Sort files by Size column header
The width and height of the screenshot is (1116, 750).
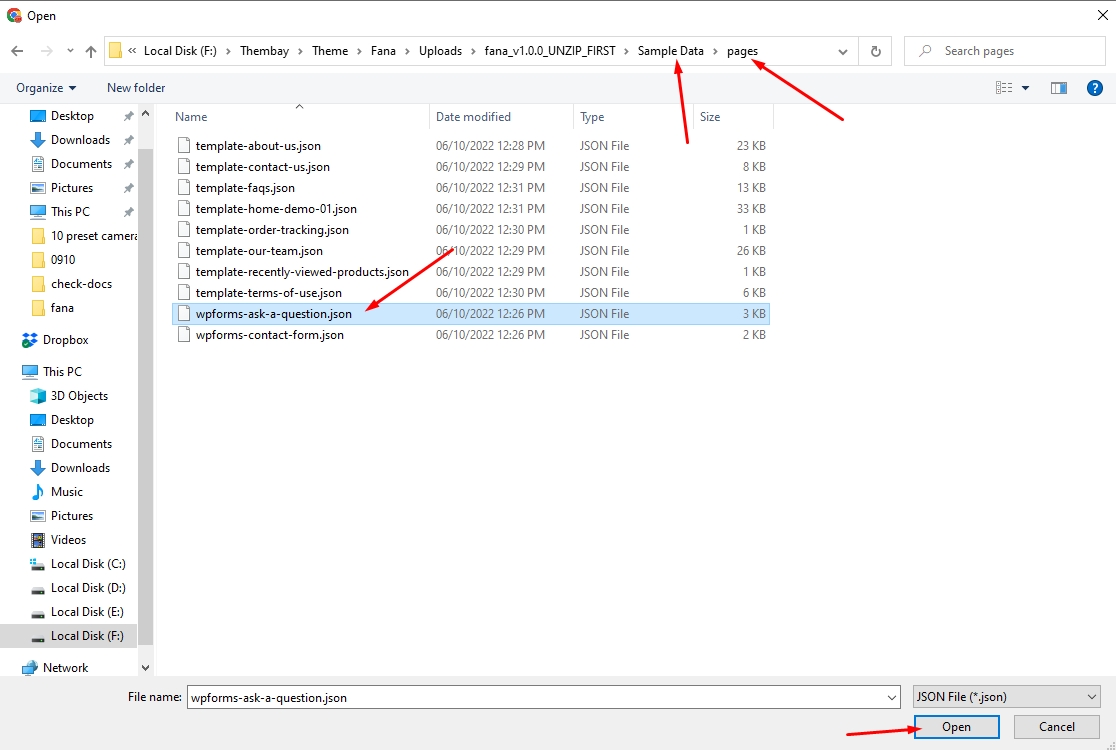point(710,117)
